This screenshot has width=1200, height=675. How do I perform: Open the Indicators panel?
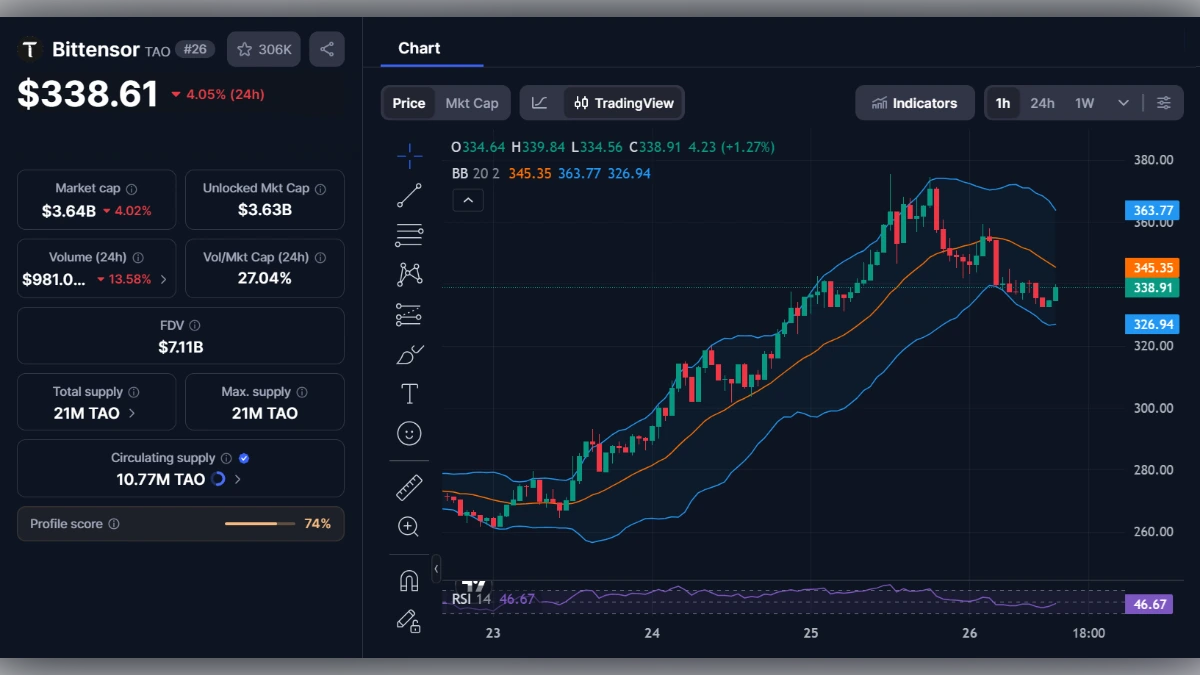point(914,102)
